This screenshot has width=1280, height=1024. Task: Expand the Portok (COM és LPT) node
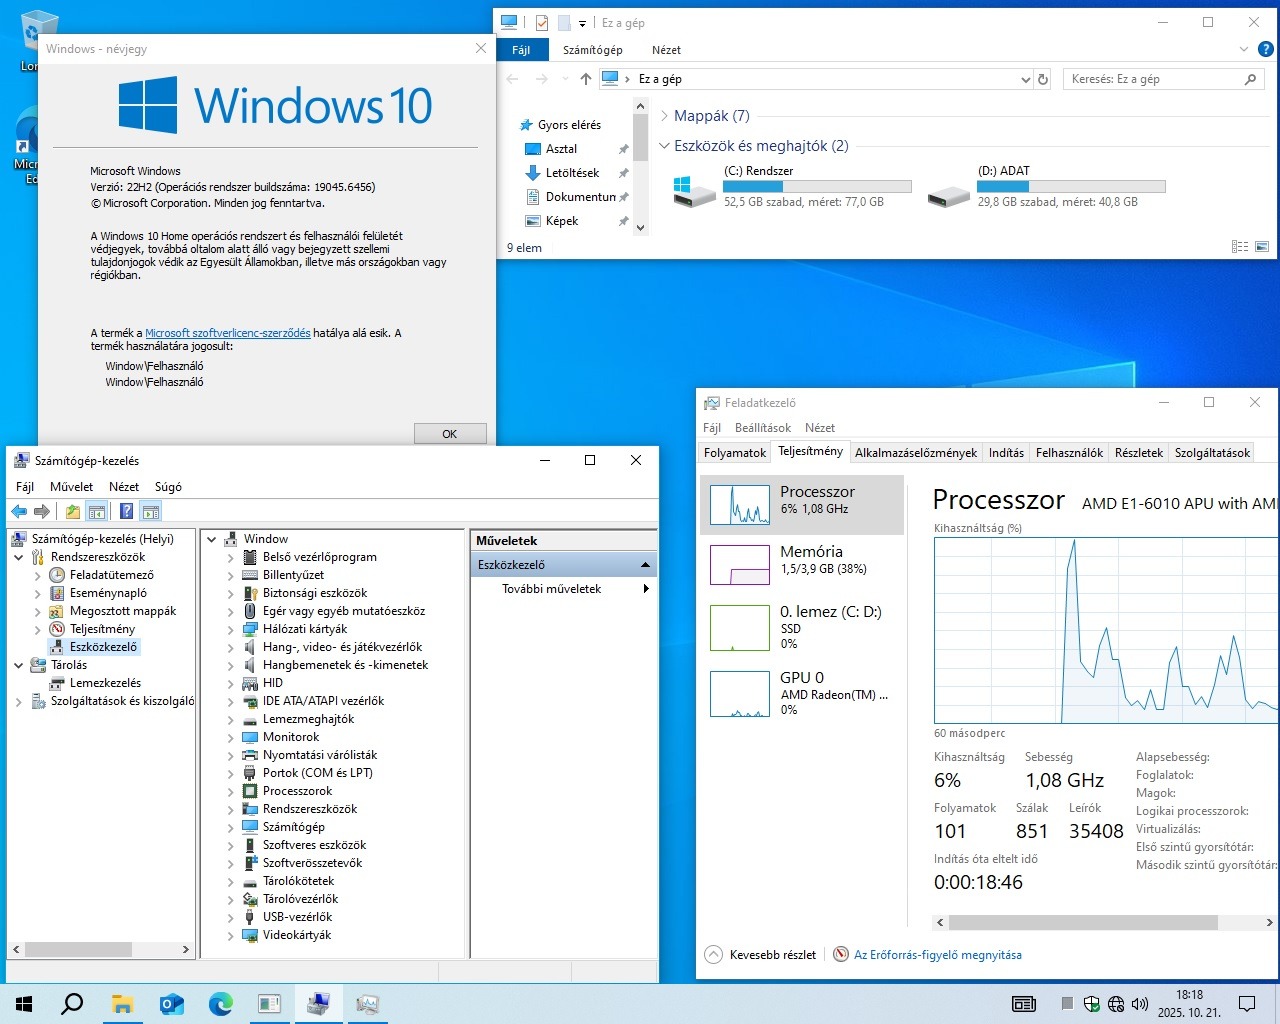[230, 773]
